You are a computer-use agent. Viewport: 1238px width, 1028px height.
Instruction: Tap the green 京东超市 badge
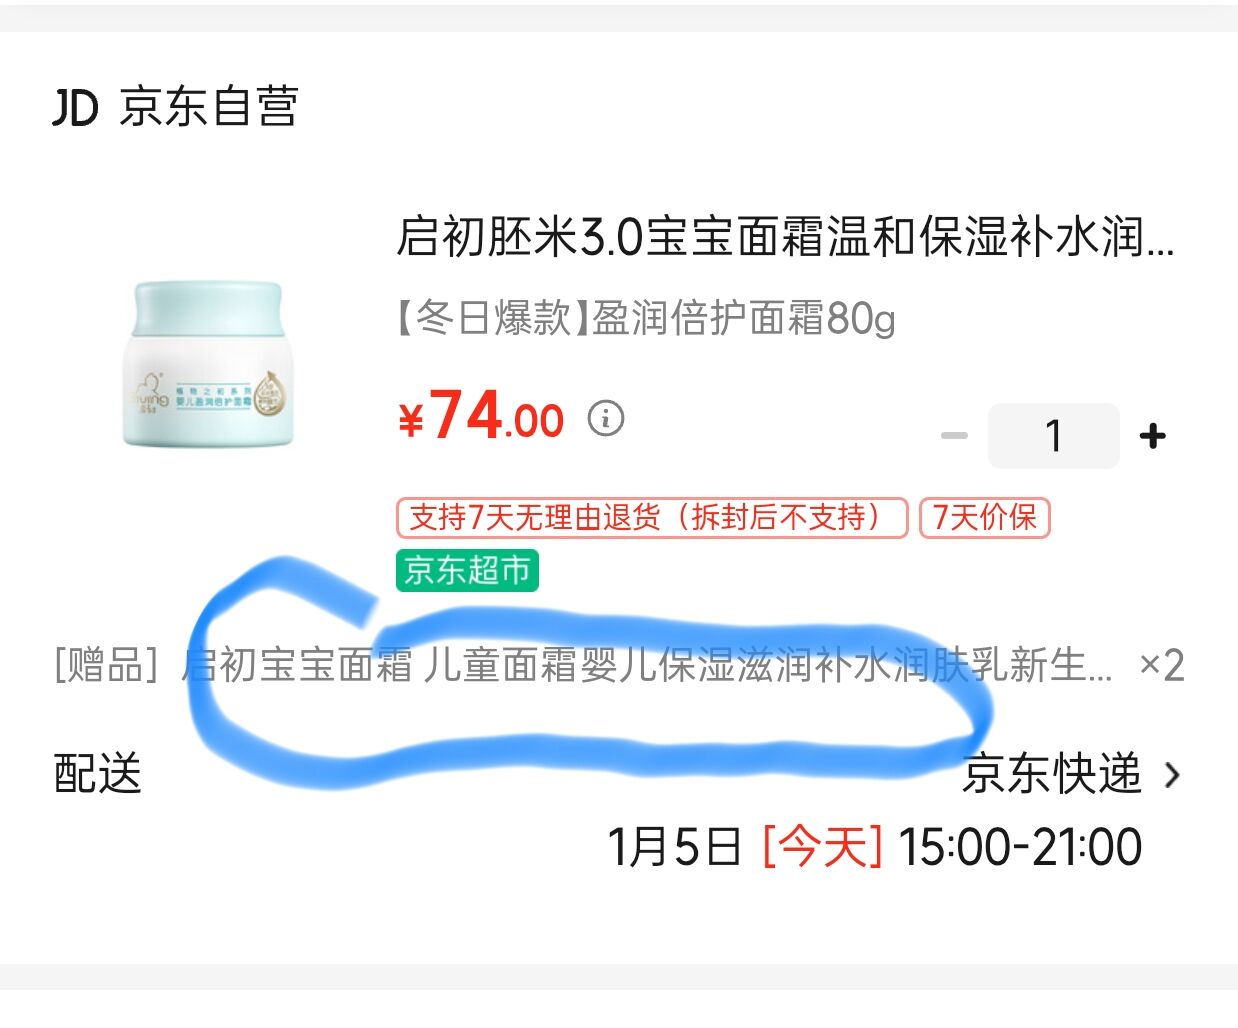click(467, 570)
